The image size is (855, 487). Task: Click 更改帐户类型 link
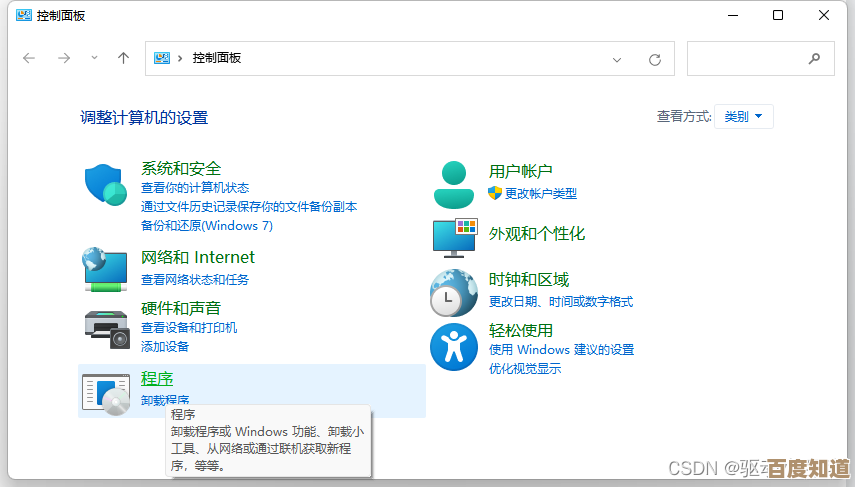(541, 194)
